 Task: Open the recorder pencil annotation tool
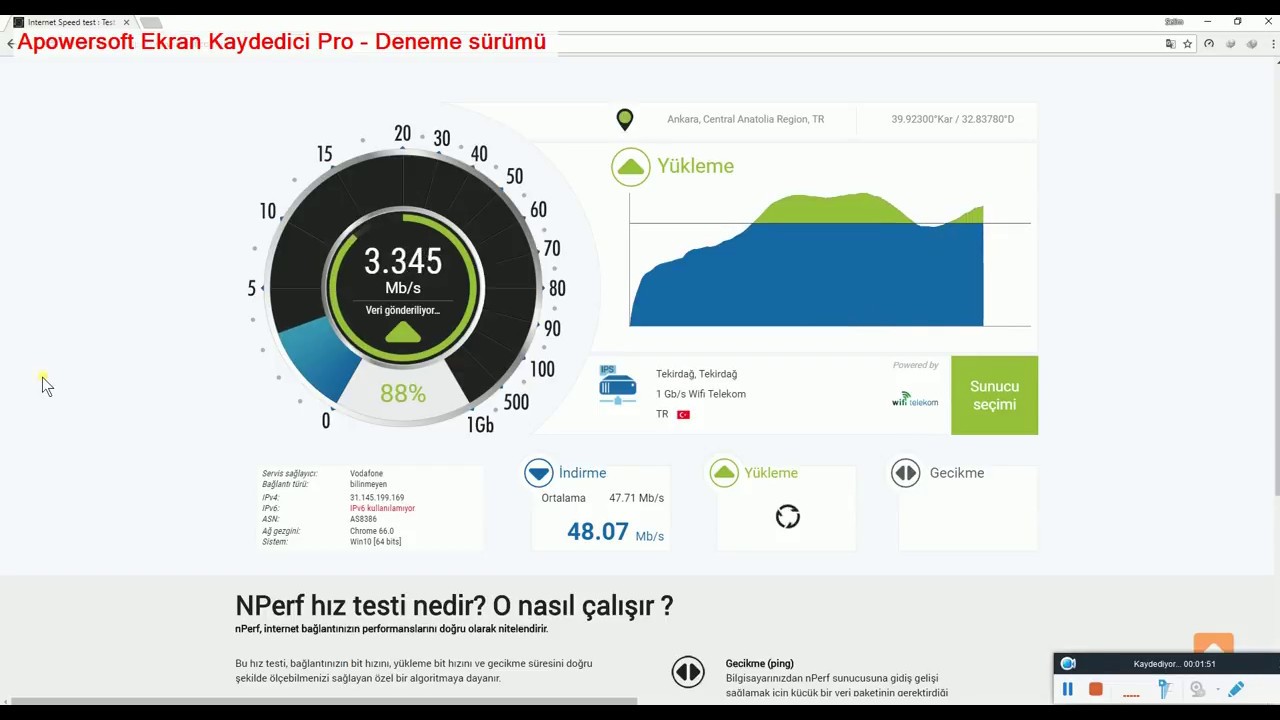(1236, 689)
